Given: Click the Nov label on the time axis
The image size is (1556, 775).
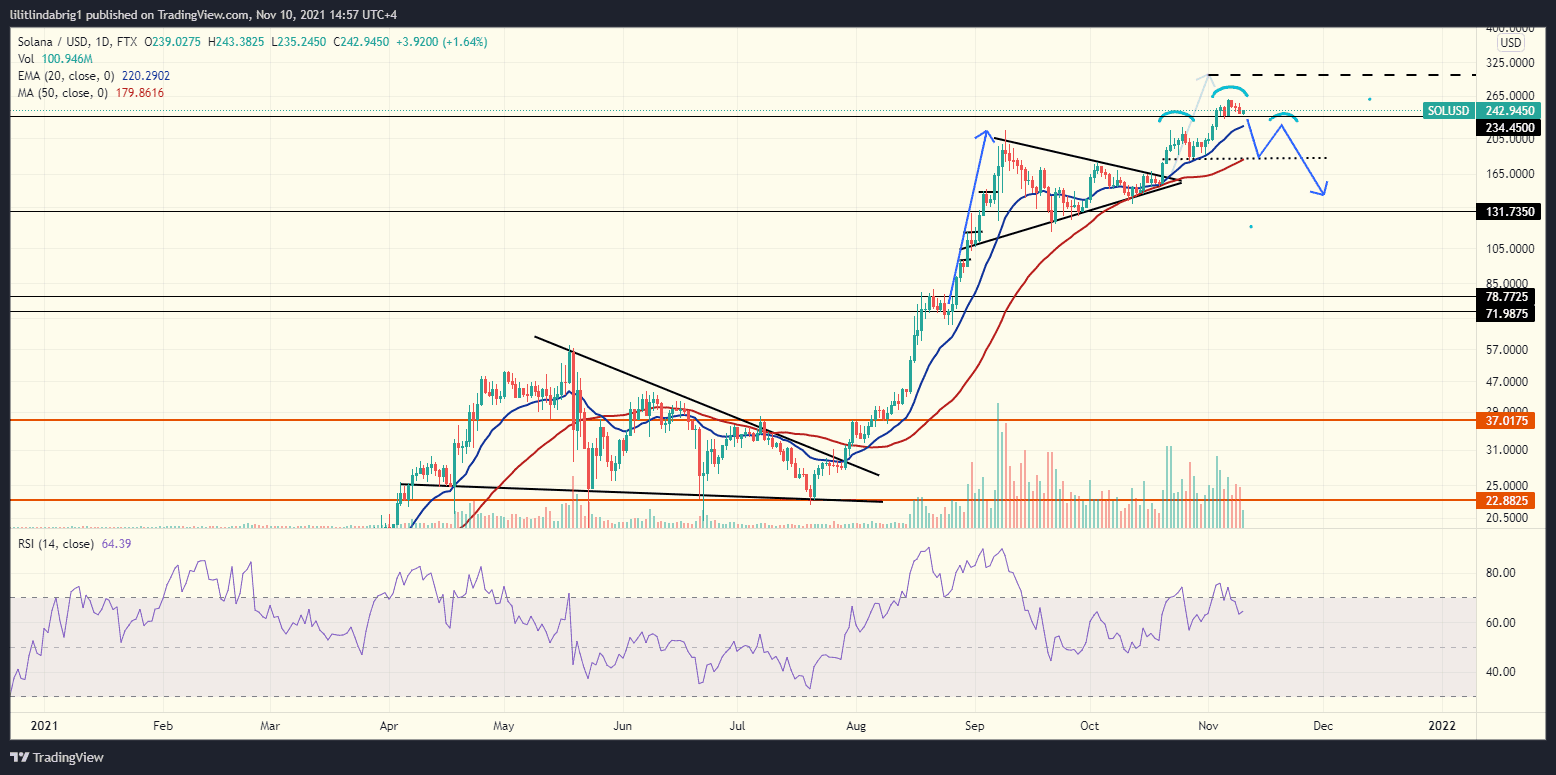Looking at the screenshot, I should pyautogui.click(x=1207, y=726).
